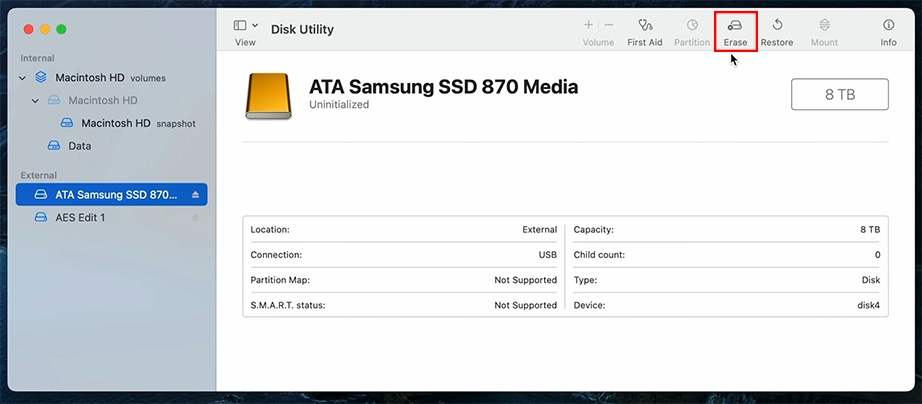Minimize the Disk Utility window
This screenshot has height=404, width=922.
45,29
